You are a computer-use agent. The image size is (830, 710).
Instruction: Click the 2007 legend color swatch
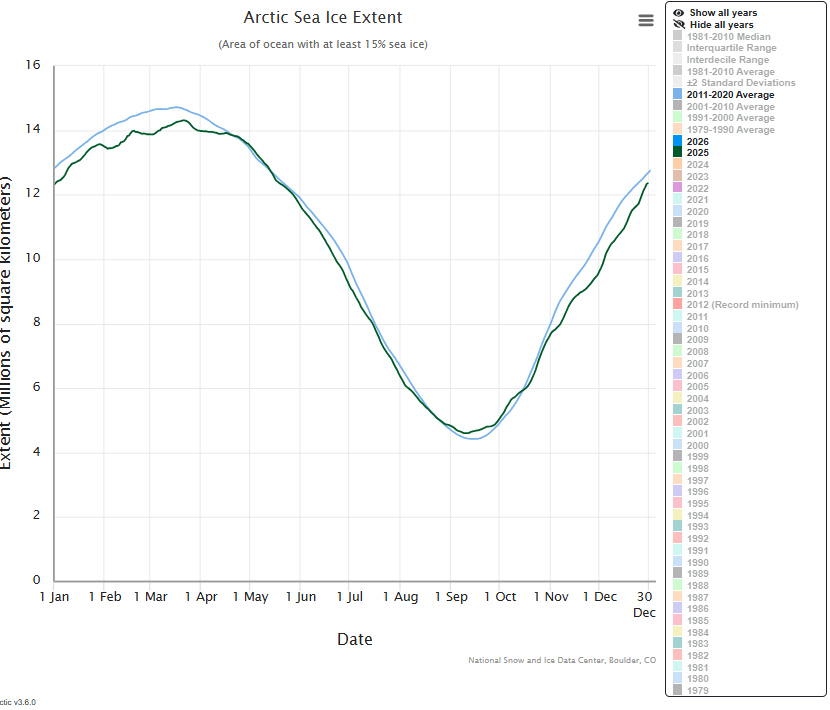(x=678, y=363)
